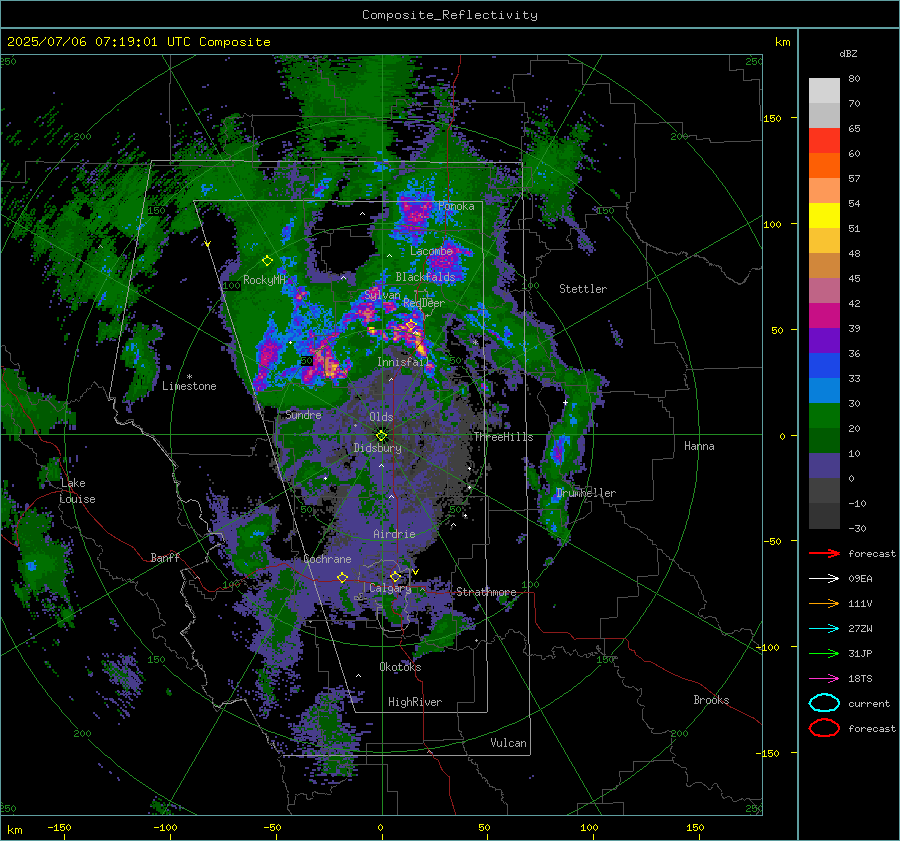Click the RockyMH label on the map

tap(264, 280)
